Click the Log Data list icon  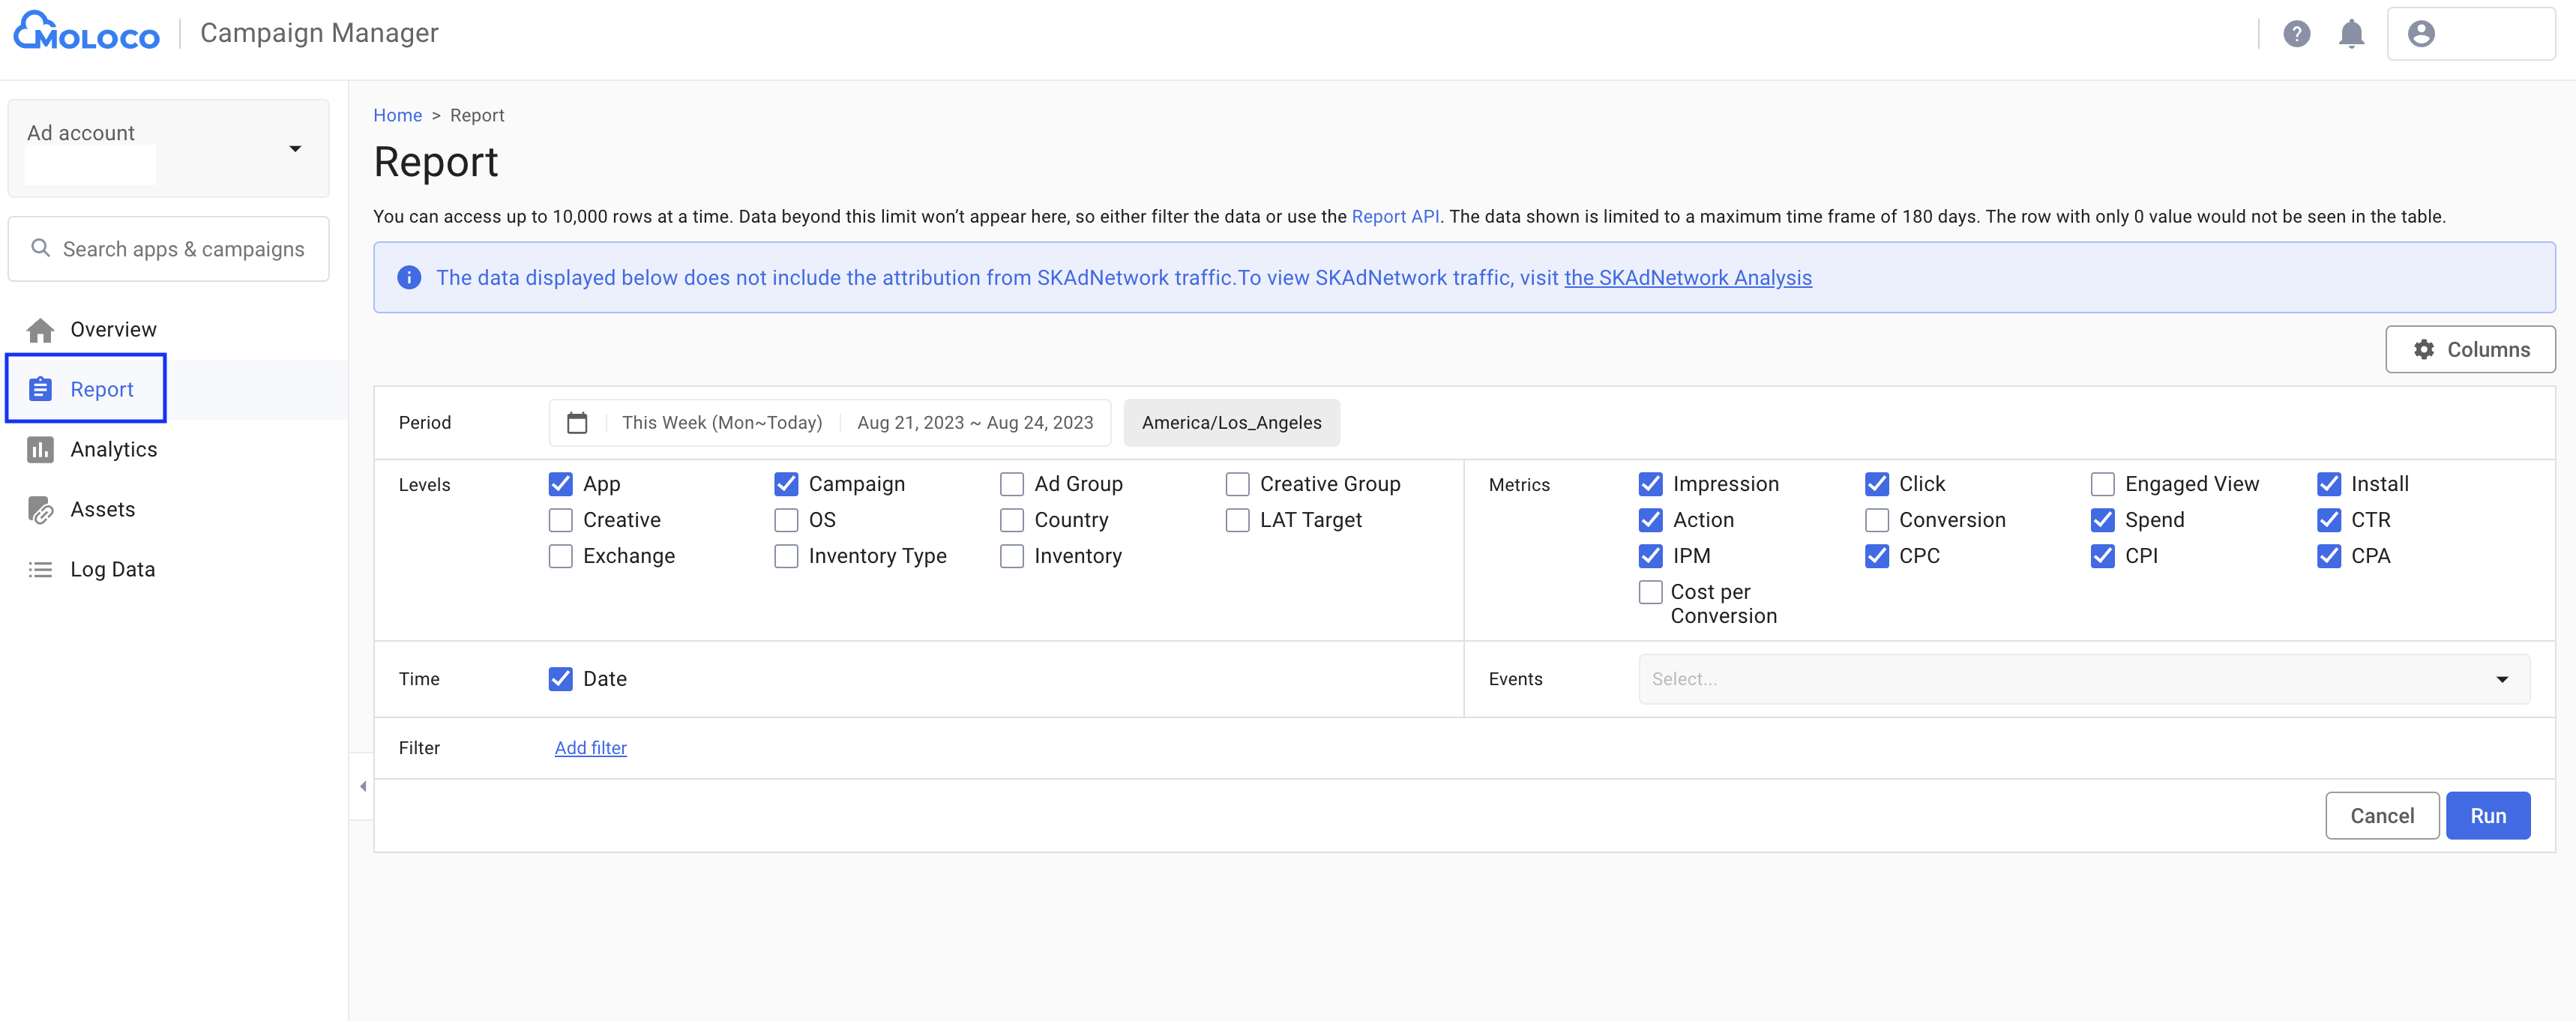[41, 570]
